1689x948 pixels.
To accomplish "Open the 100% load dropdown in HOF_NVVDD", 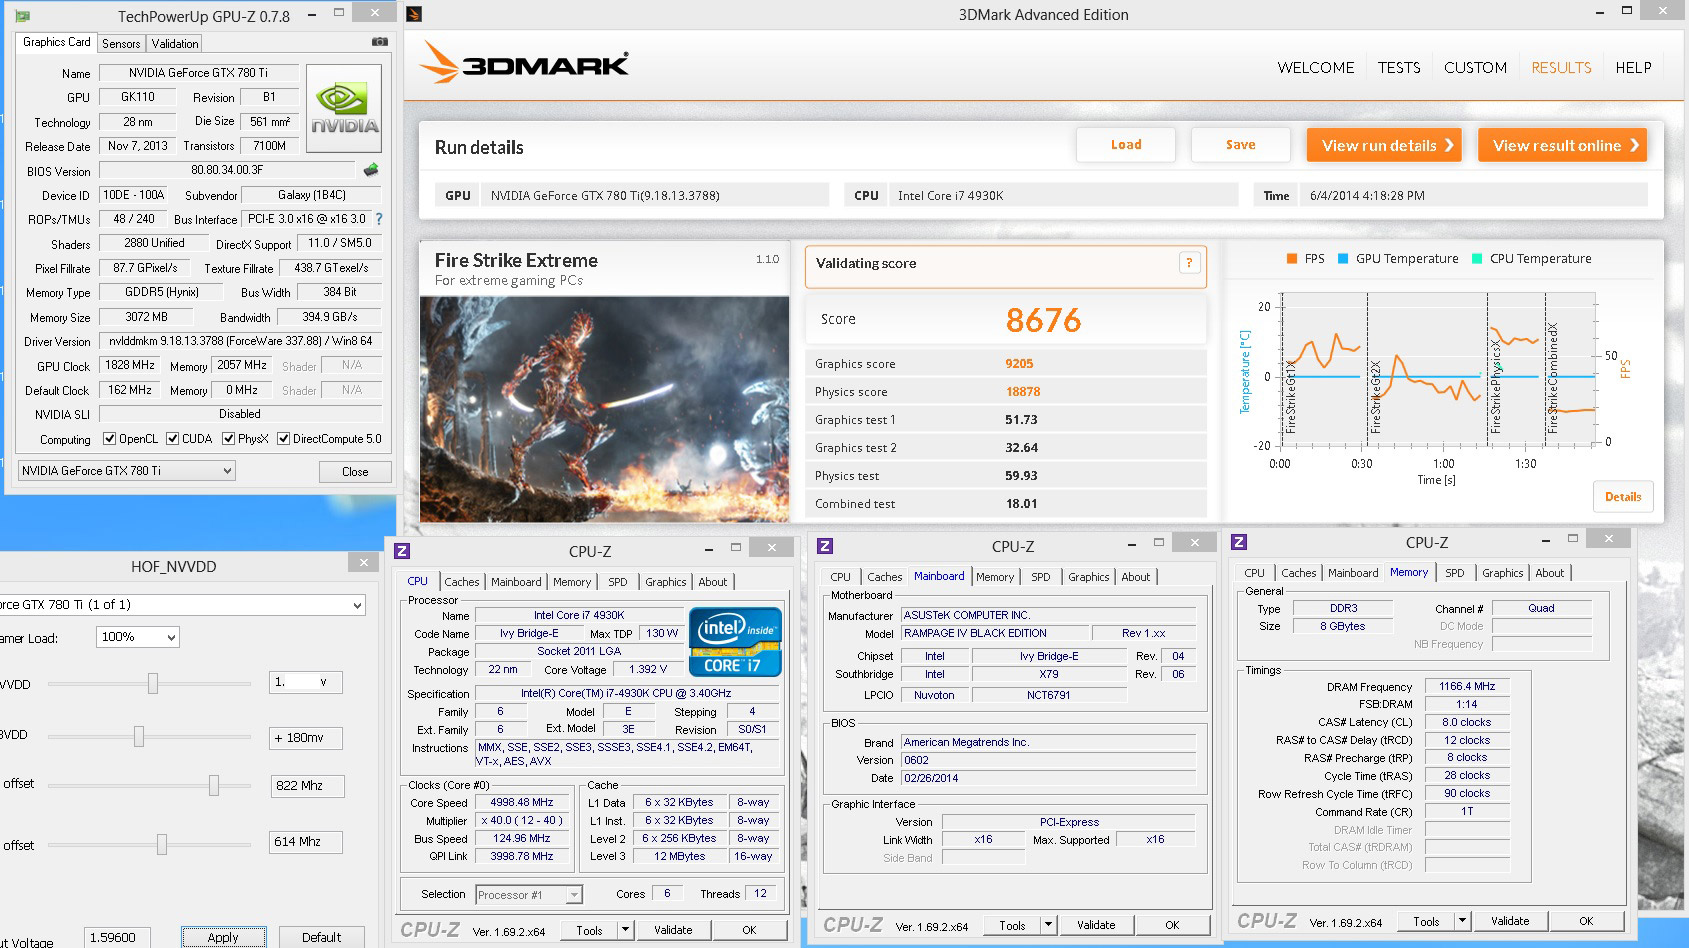I will [x=138, y=637].
